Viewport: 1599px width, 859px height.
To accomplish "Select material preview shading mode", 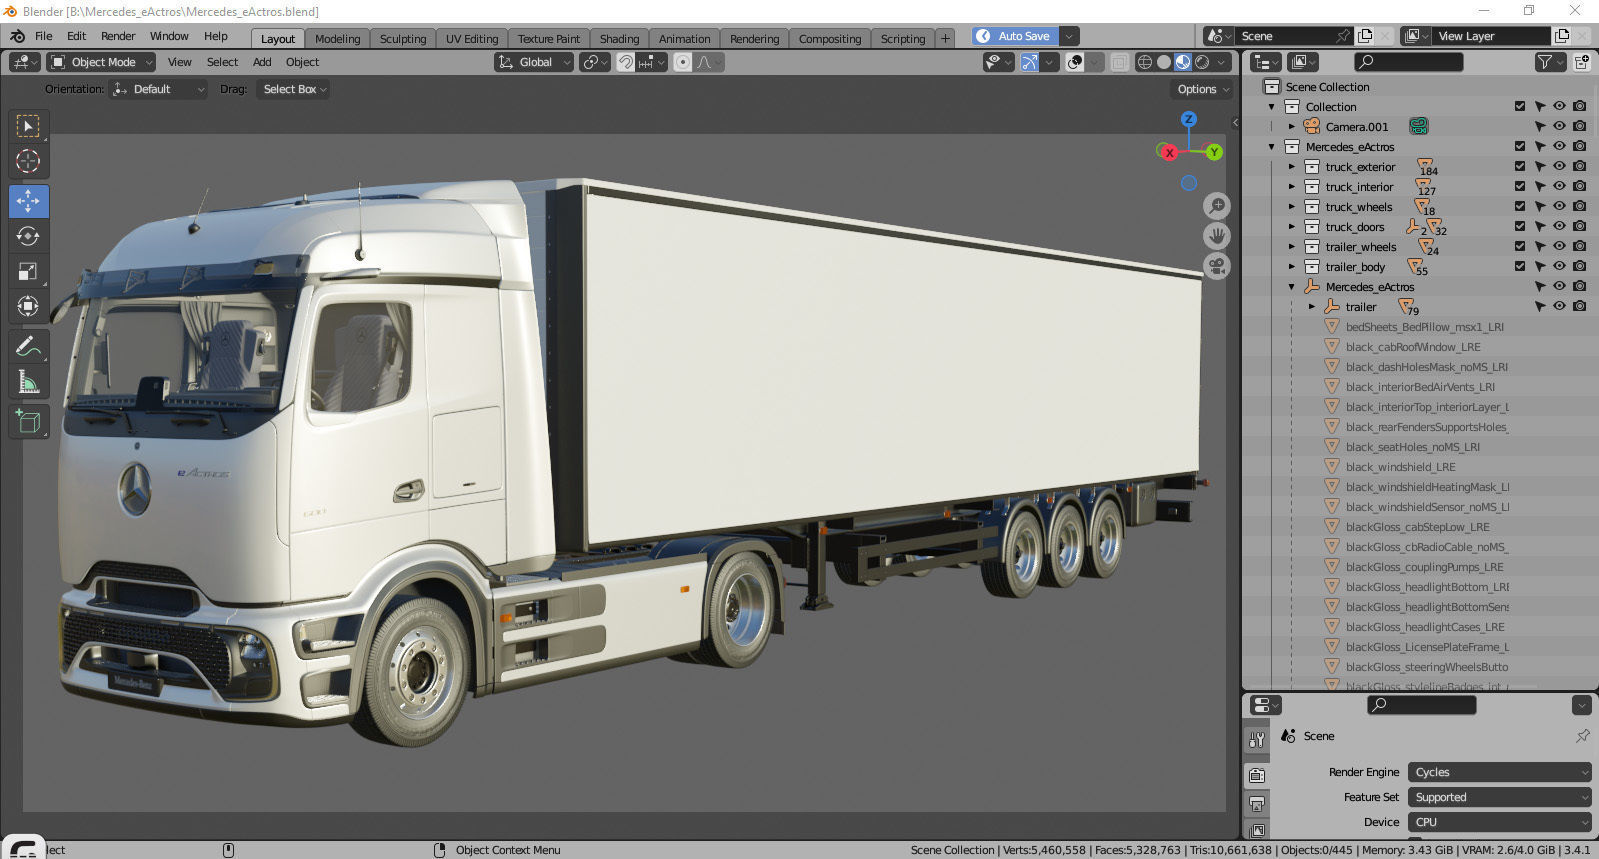I will 1183,62.
